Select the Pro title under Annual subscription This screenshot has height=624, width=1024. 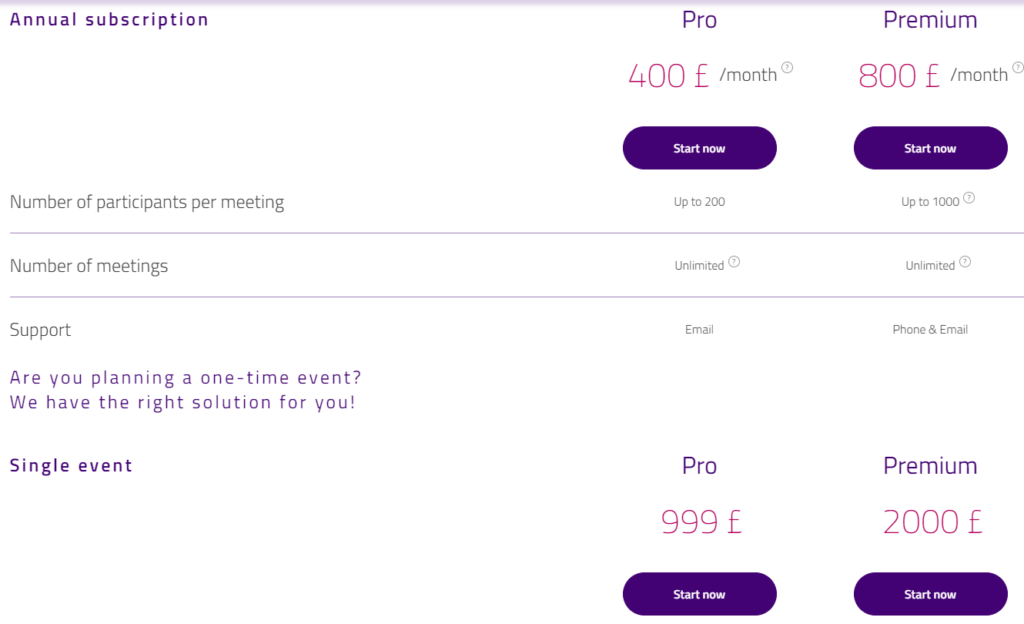699,20
